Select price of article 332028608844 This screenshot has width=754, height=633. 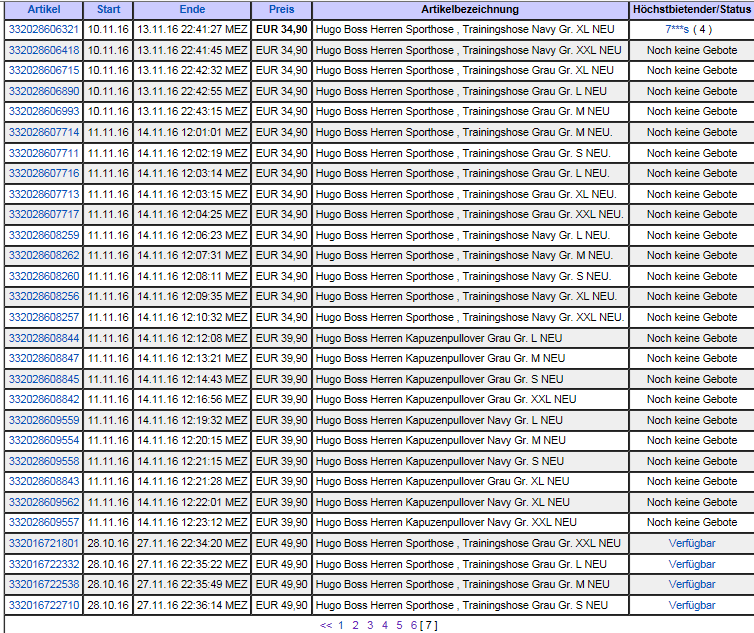pos(281,338)
